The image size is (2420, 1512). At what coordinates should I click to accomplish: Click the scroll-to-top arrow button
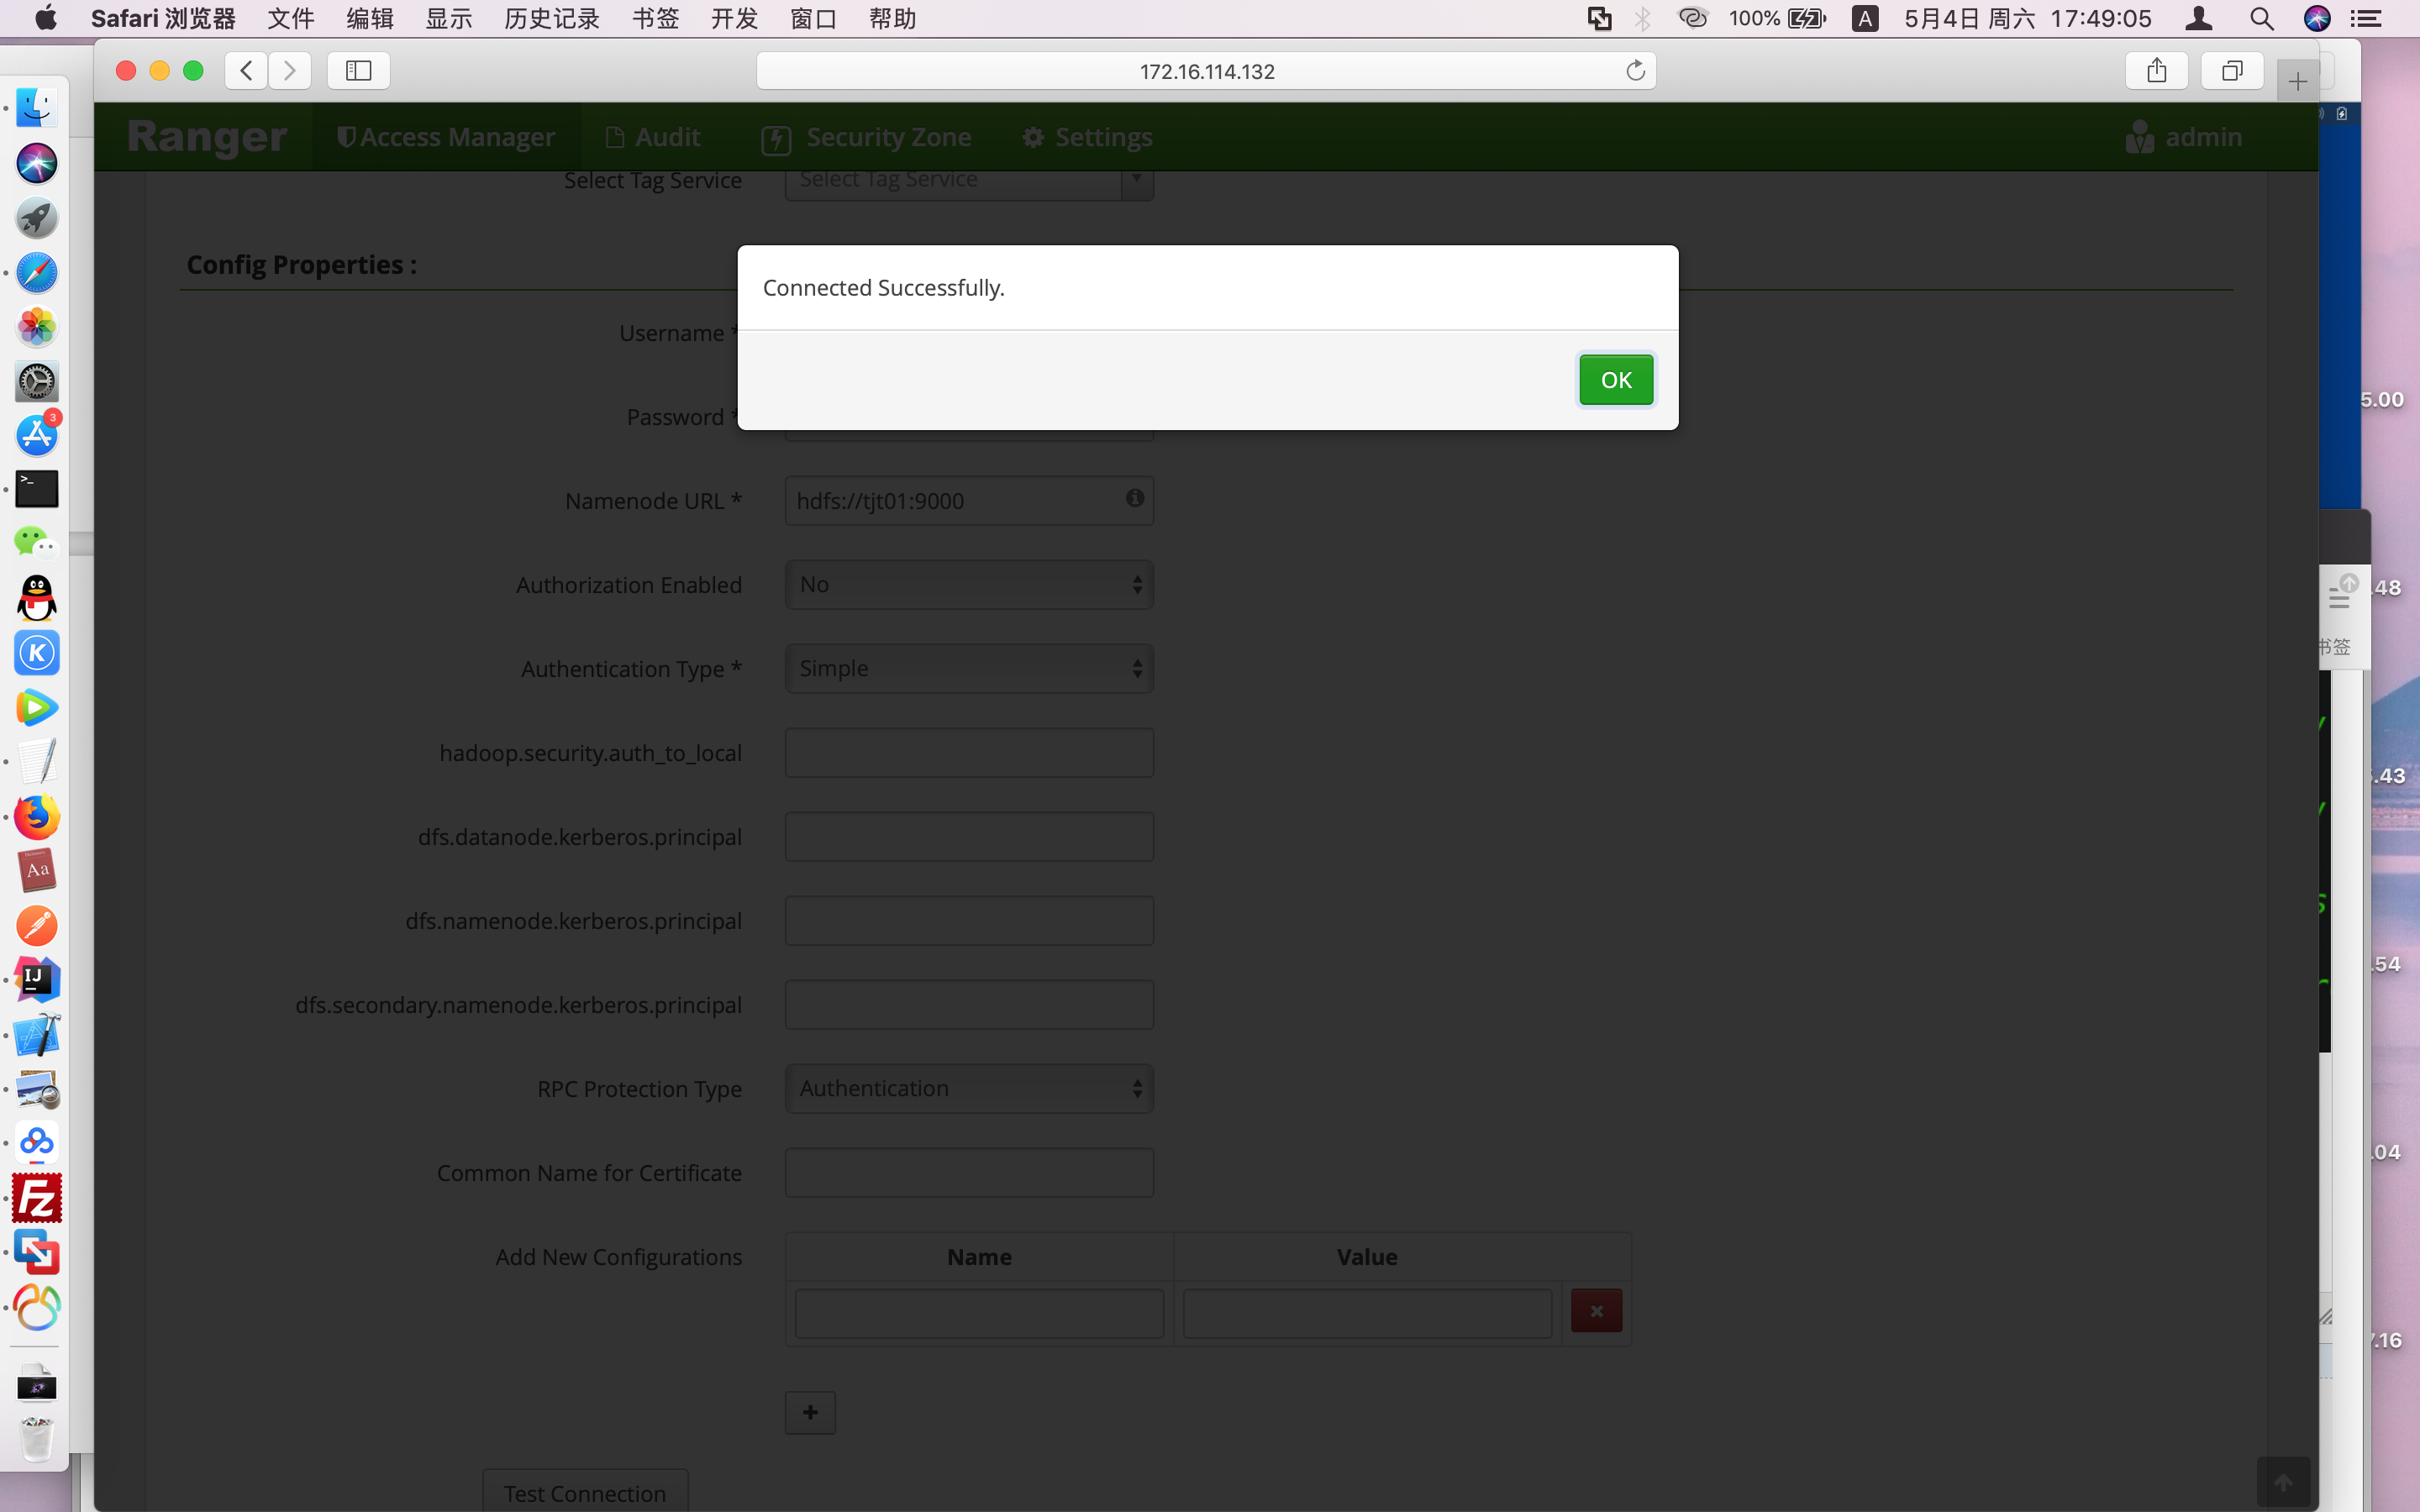click(2283, 1482)
